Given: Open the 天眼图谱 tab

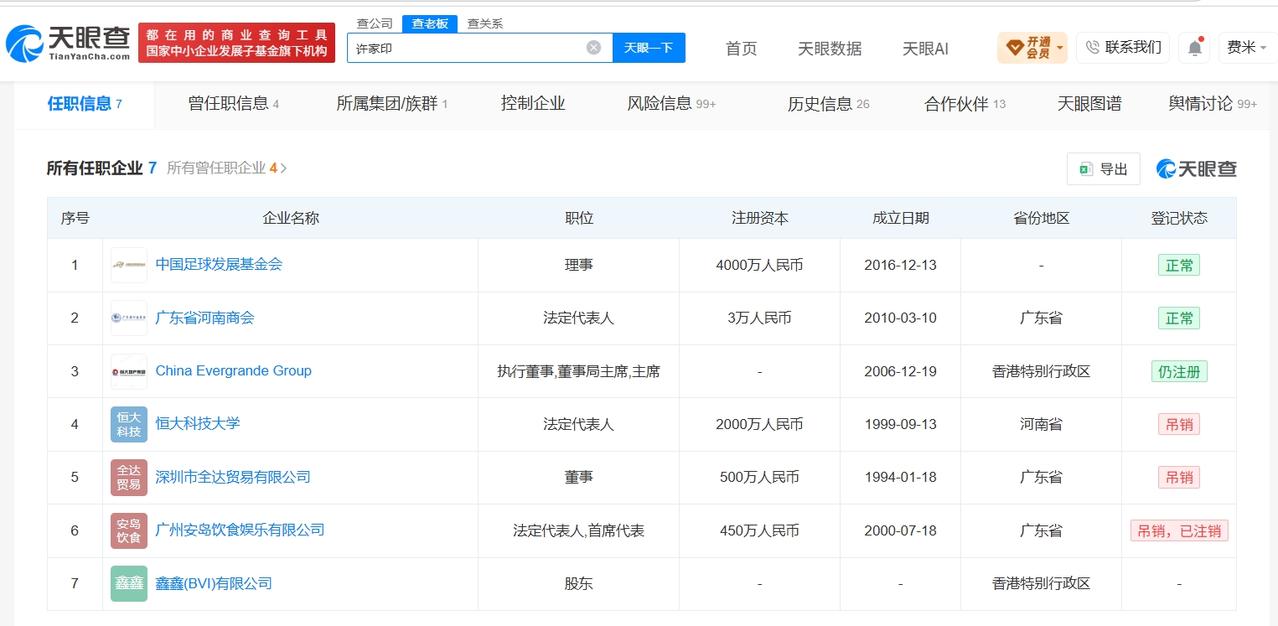Looking at the screenshot, I should point(1089,104).
